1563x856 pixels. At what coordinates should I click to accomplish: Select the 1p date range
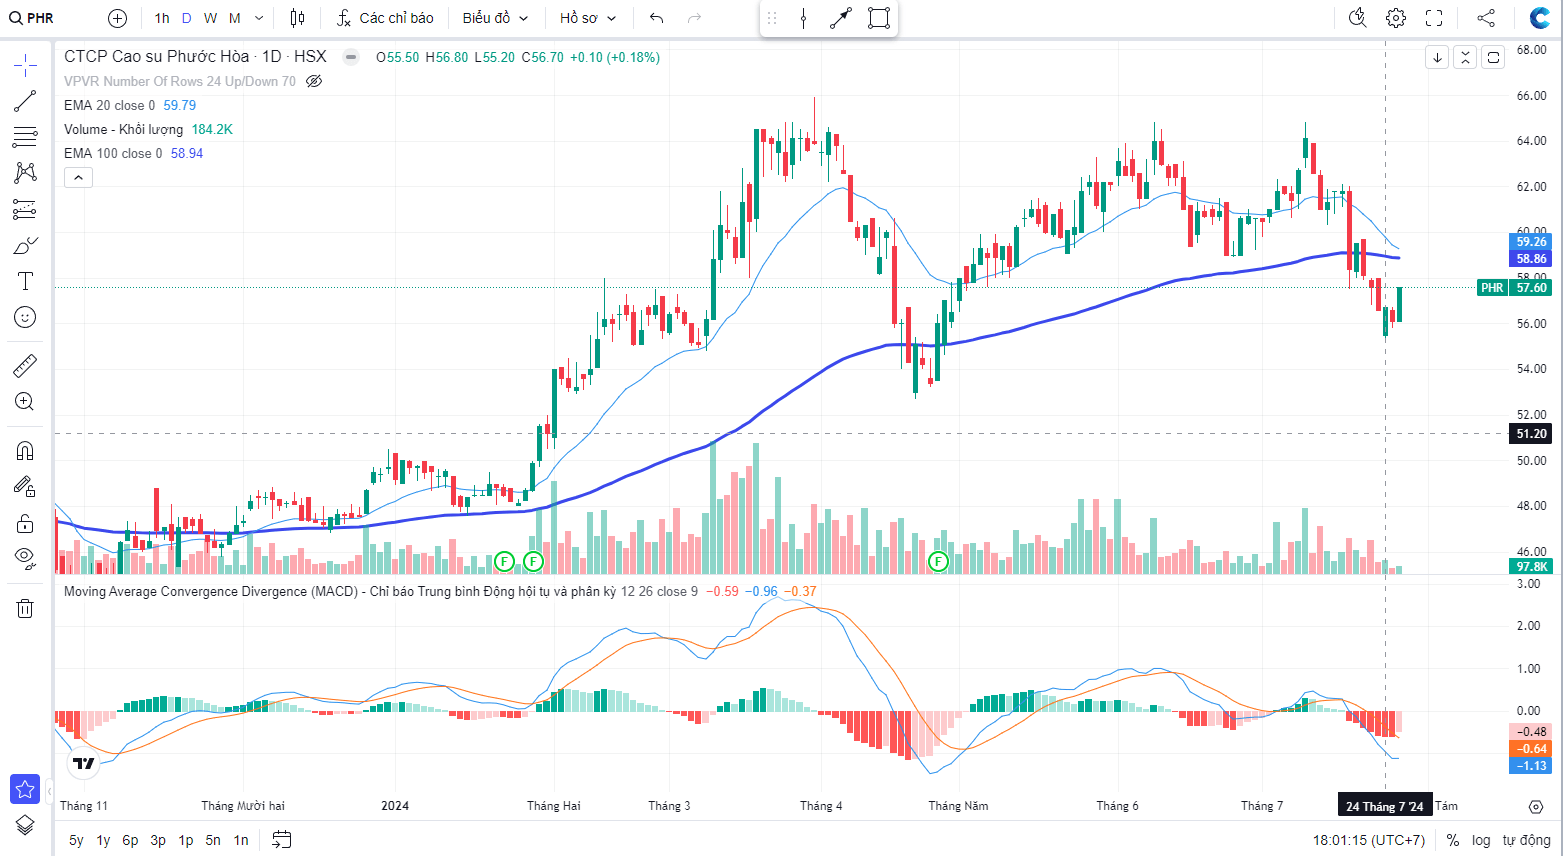point(186,840)
